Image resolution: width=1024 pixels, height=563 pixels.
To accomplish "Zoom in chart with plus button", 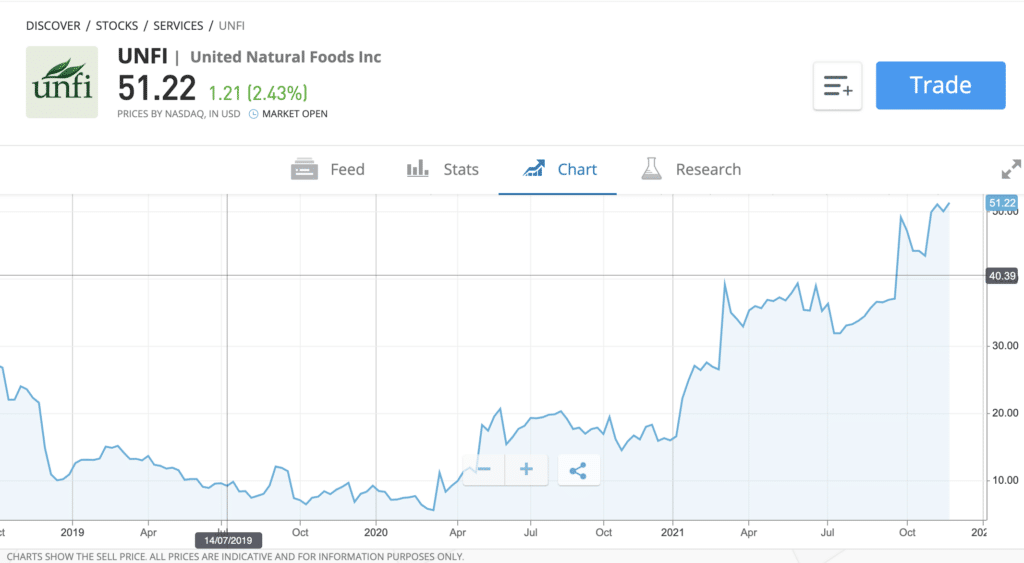I will pyautogui.click(x=526, y=470).
